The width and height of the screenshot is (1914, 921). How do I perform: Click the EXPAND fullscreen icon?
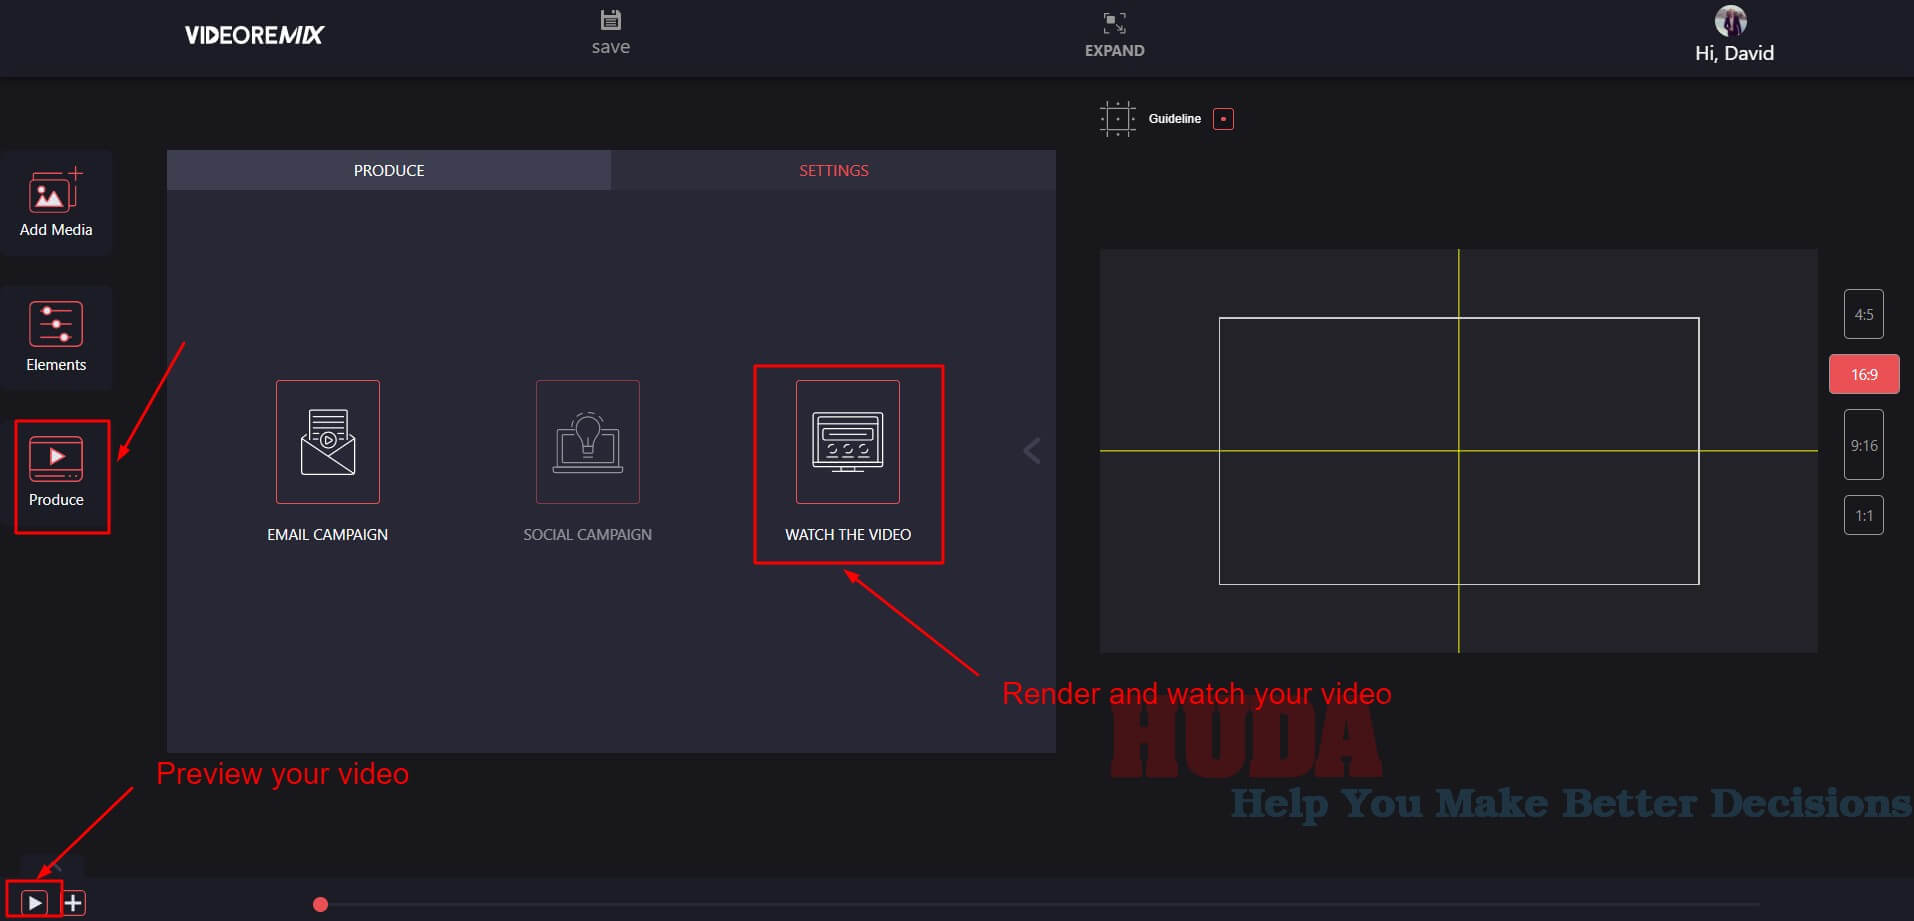[x=1114, y=22]
